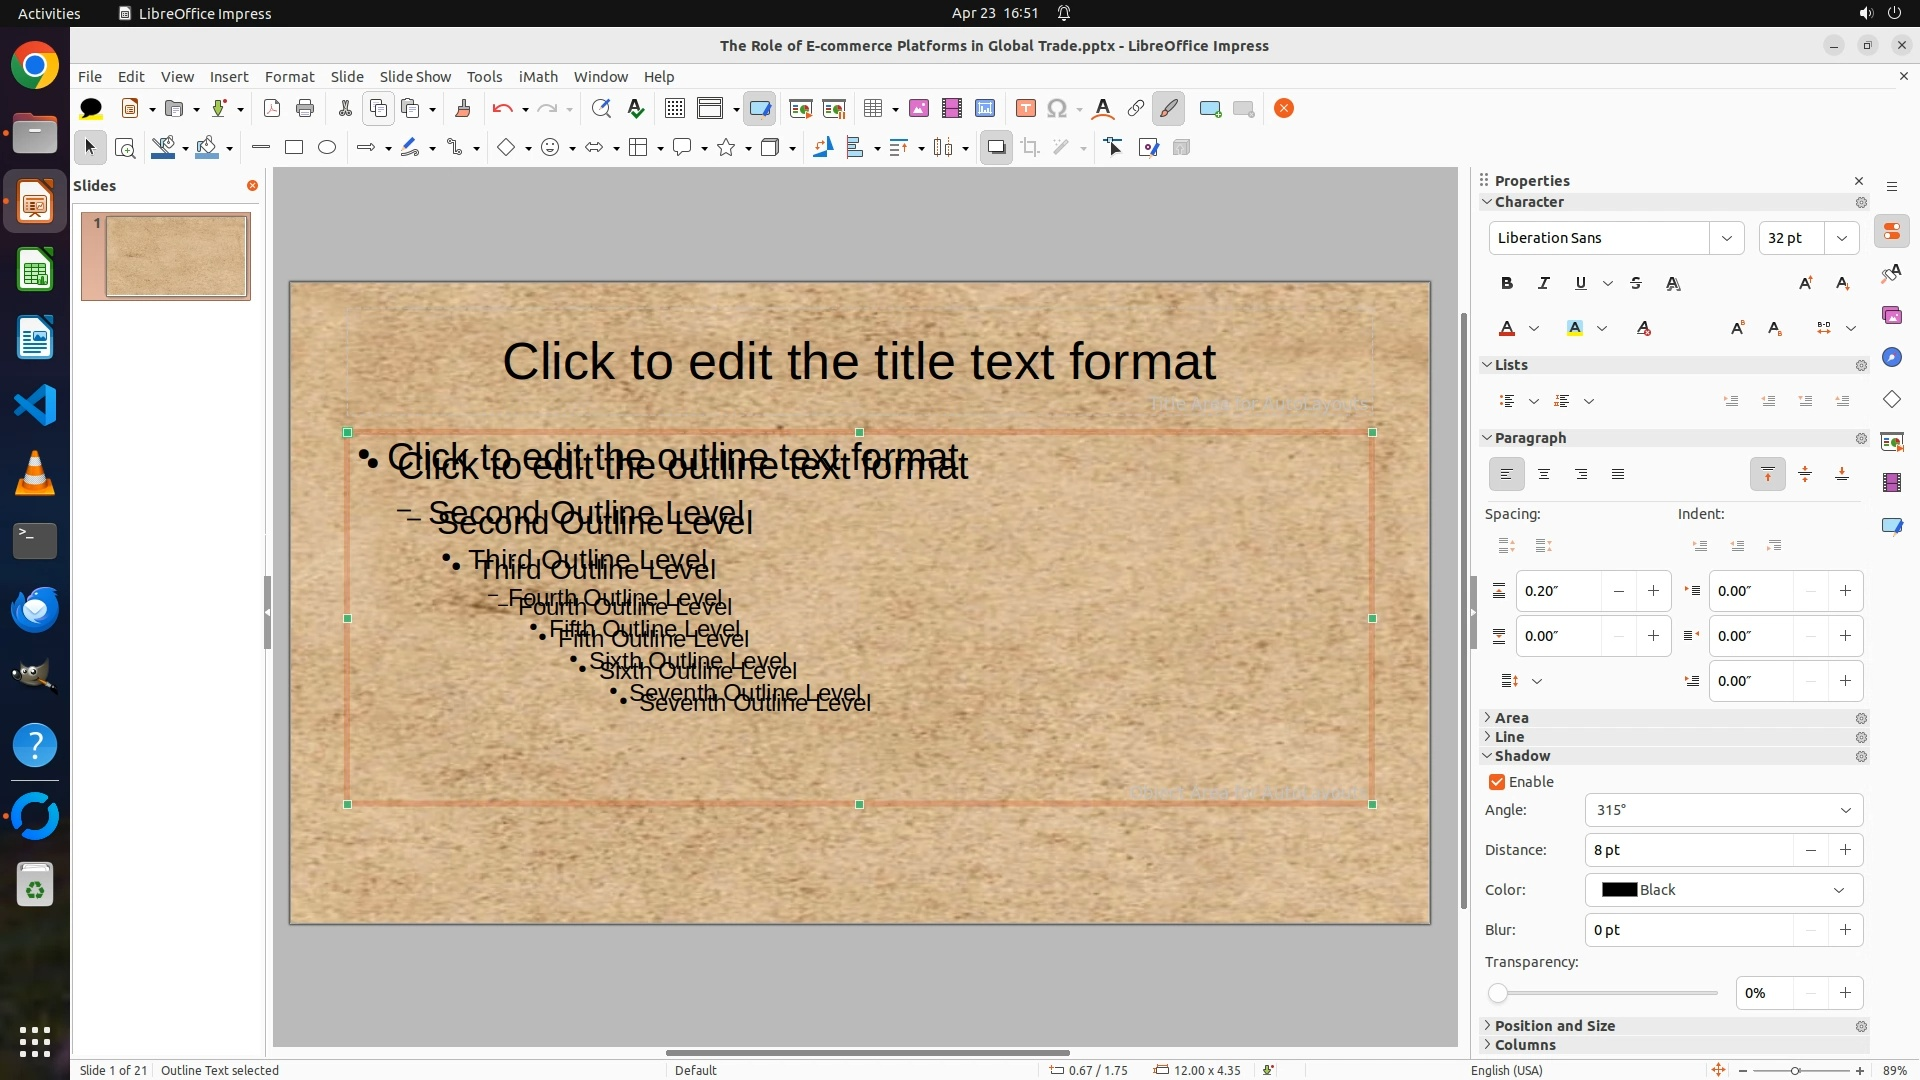The image size is (1920, 1080).
Task: Click the Insert Special Character icon
Action: click(x=1057, y=108)
